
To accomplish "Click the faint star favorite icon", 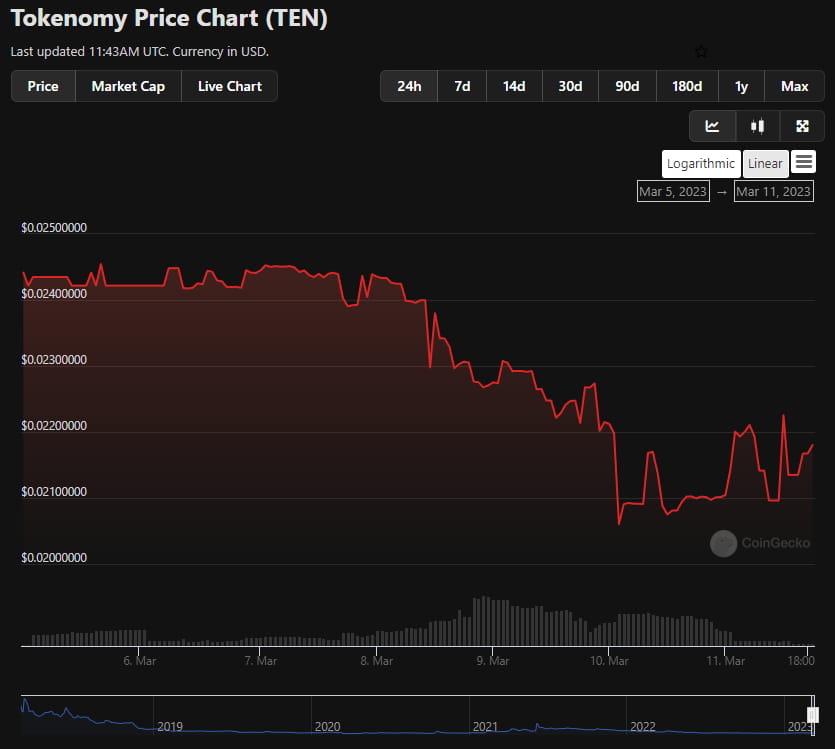I will (x=701, y=52).
